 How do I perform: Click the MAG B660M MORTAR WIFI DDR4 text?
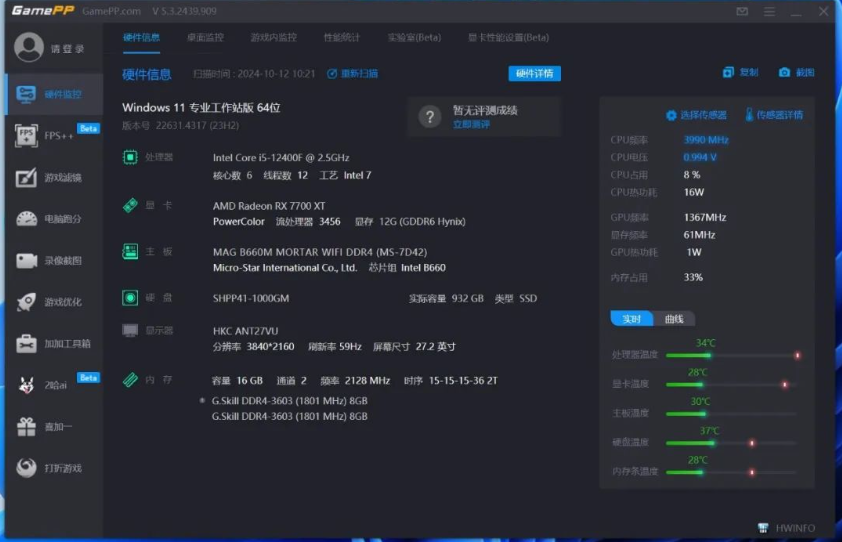[x=320, y=252]
